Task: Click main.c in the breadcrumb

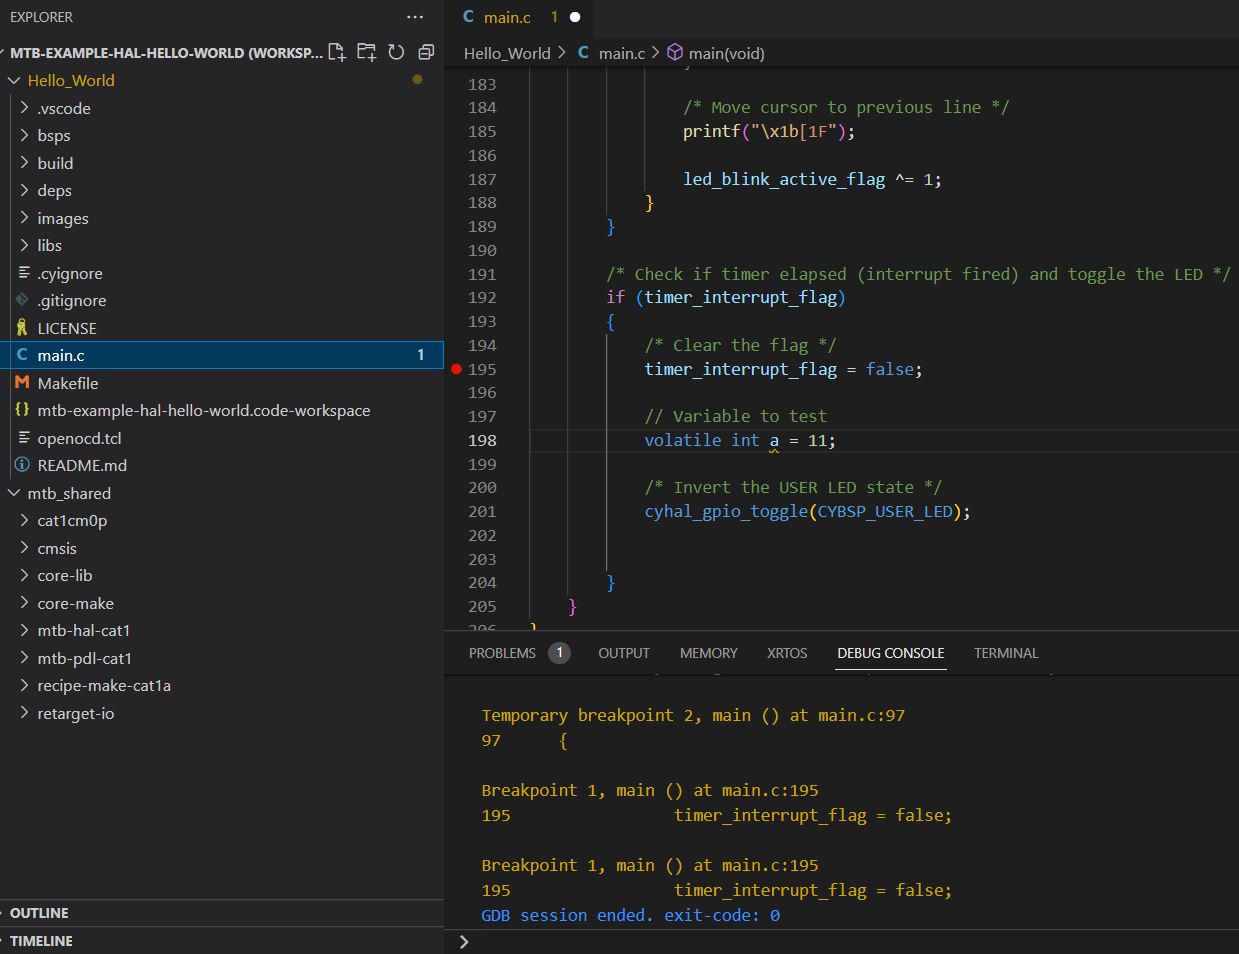Action: (x=622, y=53)
